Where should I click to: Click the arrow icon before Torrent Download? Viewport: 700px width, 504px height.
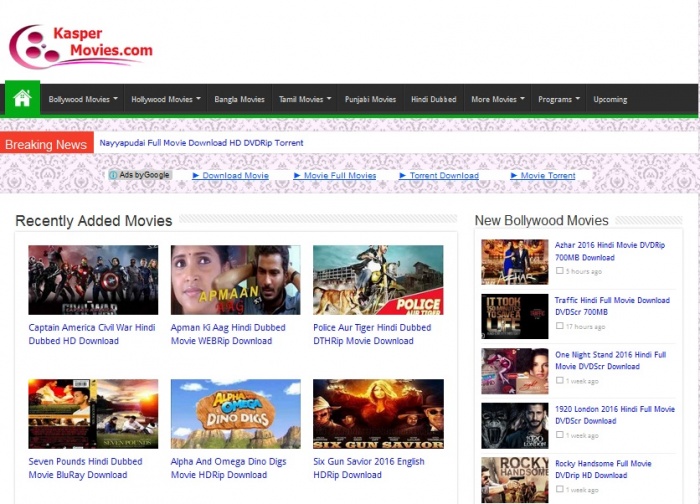click(403, 175)
